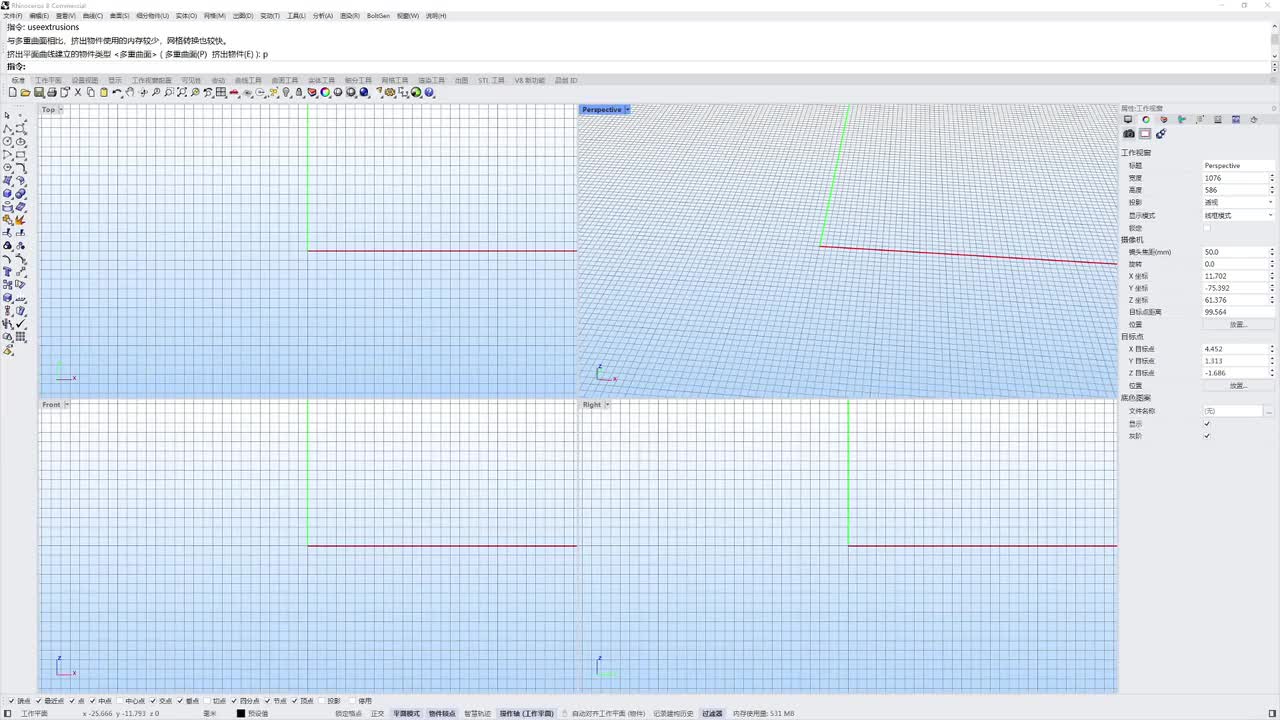Viewport: 1280px width, 720px height.
Task: Click the 标题 field containing Perspective
Action: point(1239,166)
